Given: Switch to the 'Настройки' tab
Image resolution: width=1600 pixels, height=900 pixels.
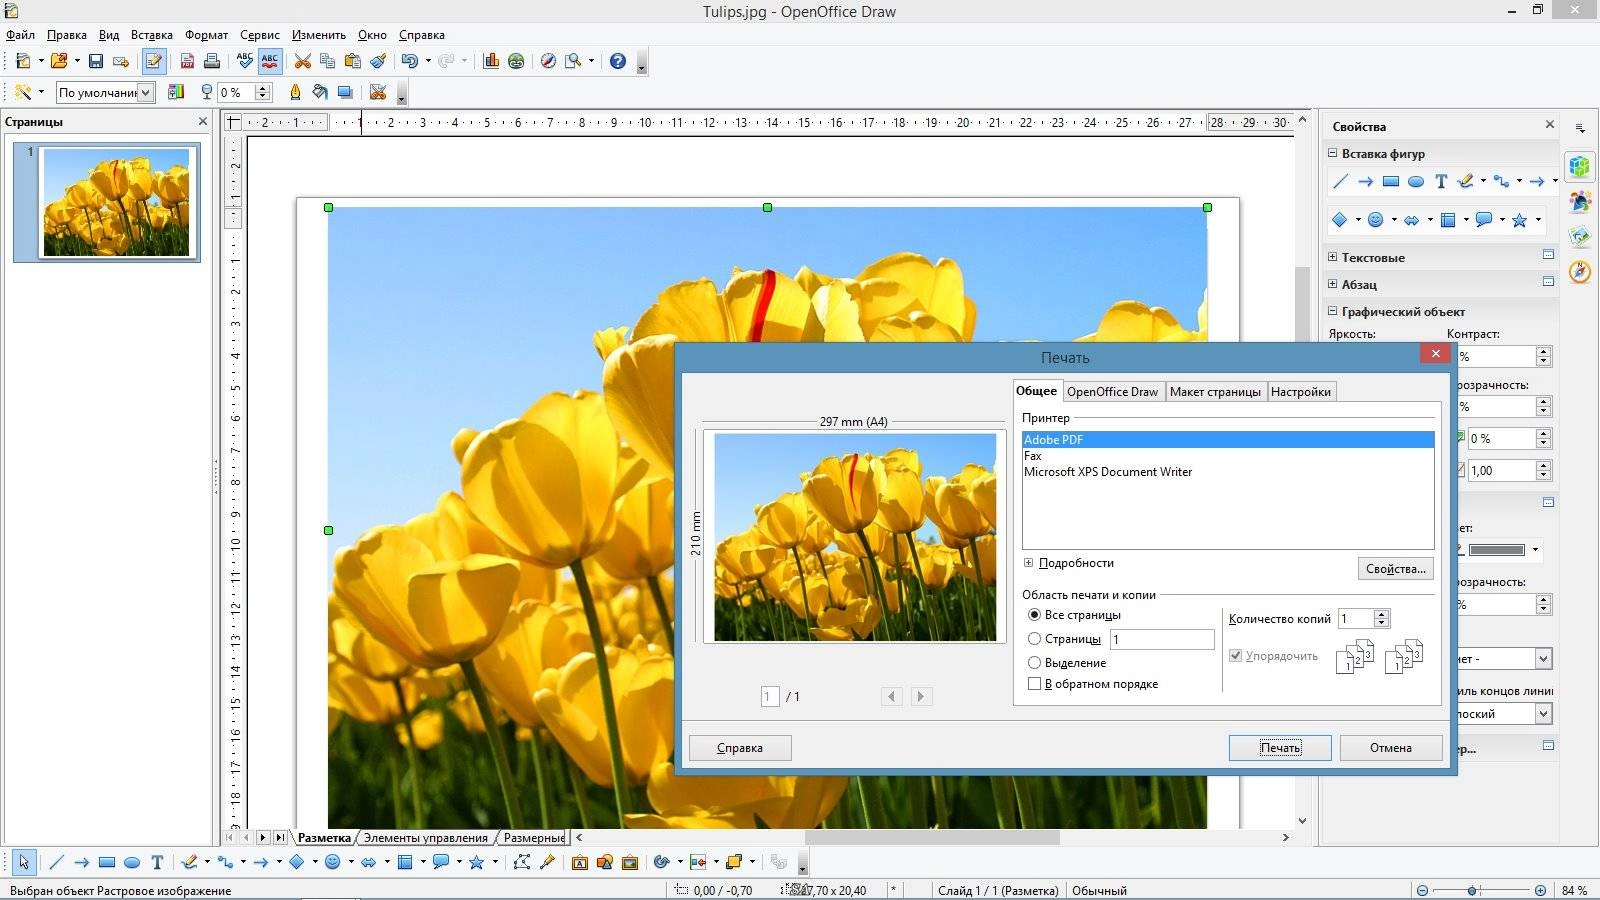Looking at the screenshot, I should (x=1301, y=392).
